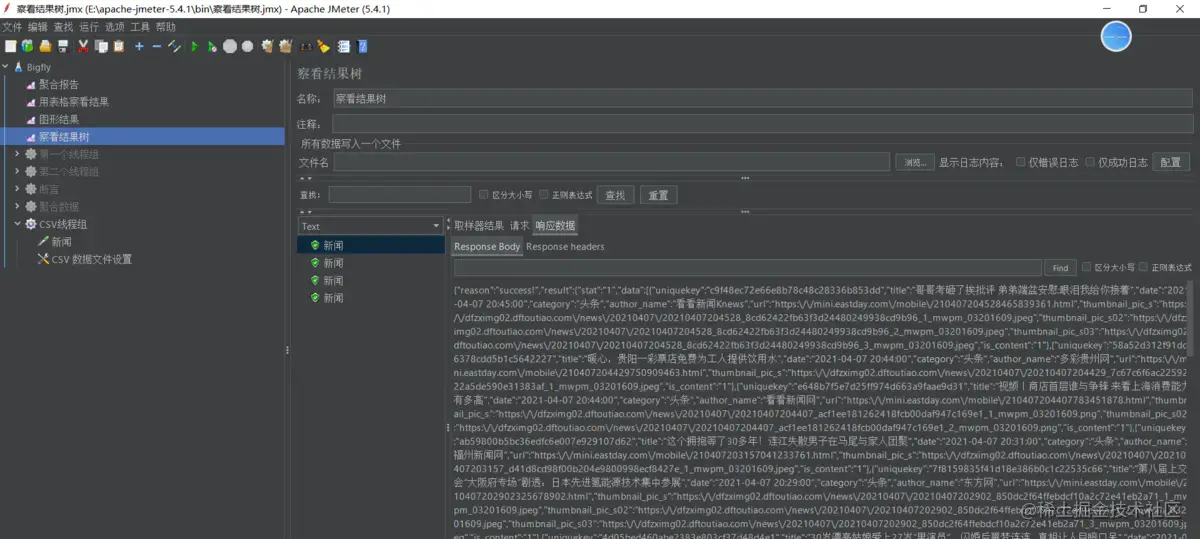Viewport: 1200px width, 539px height.
Task: Save the test plan with disk icon
Action: point(62,46)
